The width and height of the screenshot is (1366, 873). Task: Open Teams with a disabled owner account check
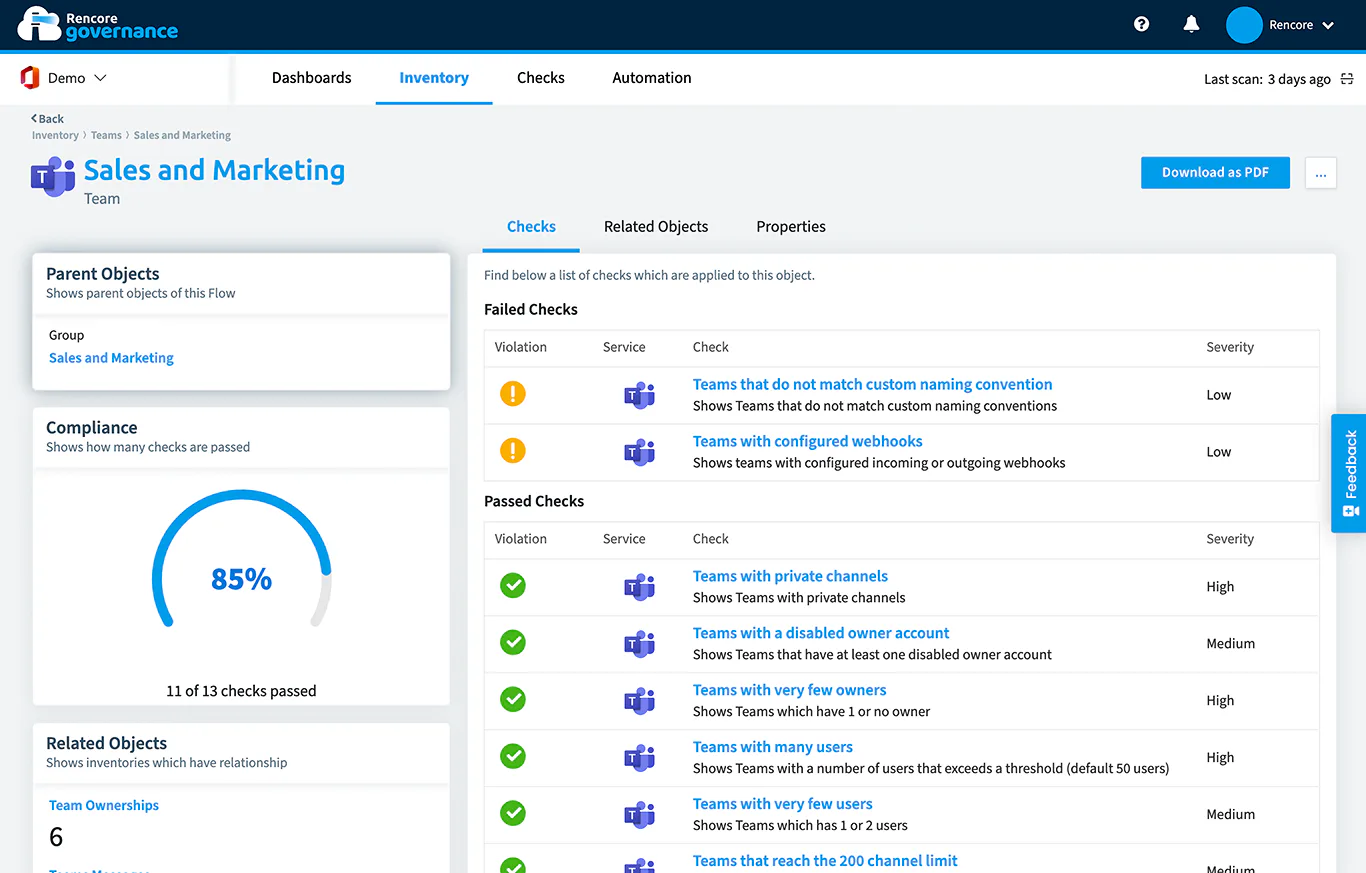(821, 633)
